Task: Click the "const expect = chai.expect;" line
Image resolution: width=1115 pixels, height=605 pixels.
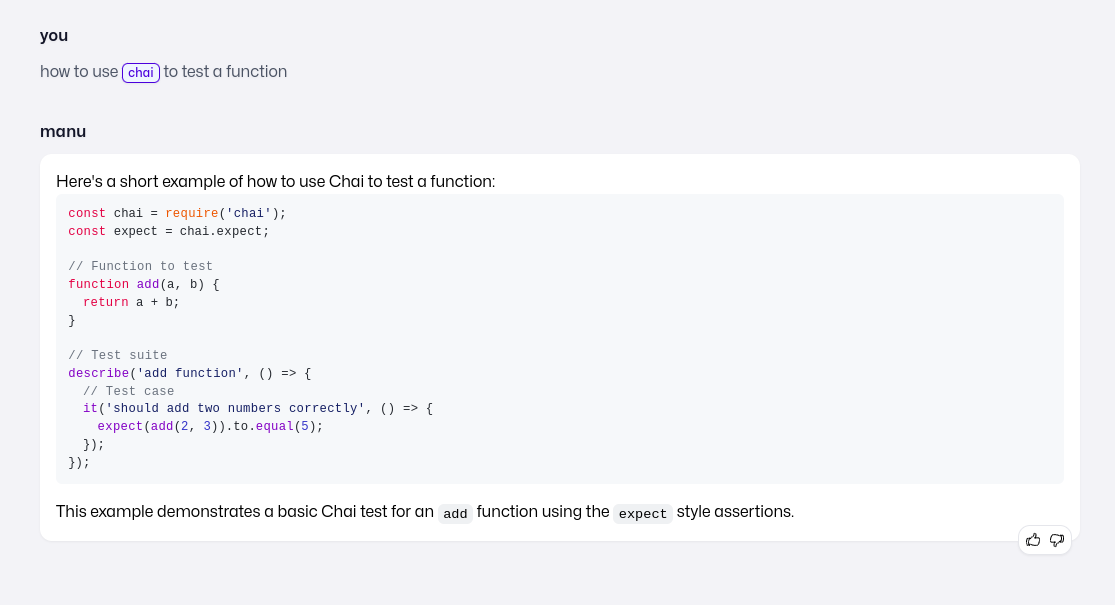Action: pos(169,231)
